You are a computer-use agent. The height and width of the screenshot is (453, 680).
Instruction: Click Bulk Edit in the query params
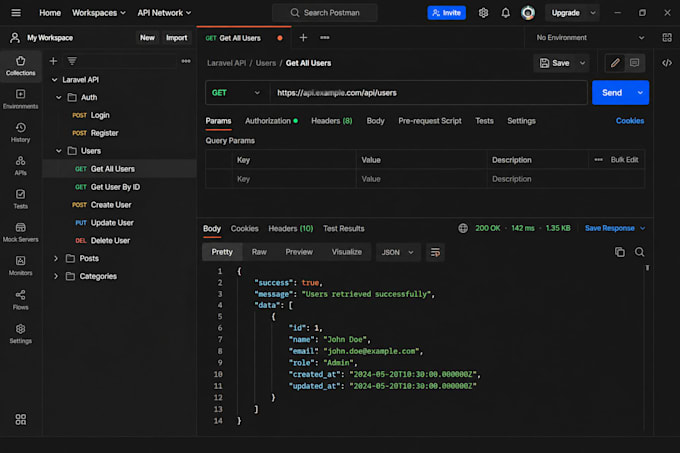click(x=624, y=160)
